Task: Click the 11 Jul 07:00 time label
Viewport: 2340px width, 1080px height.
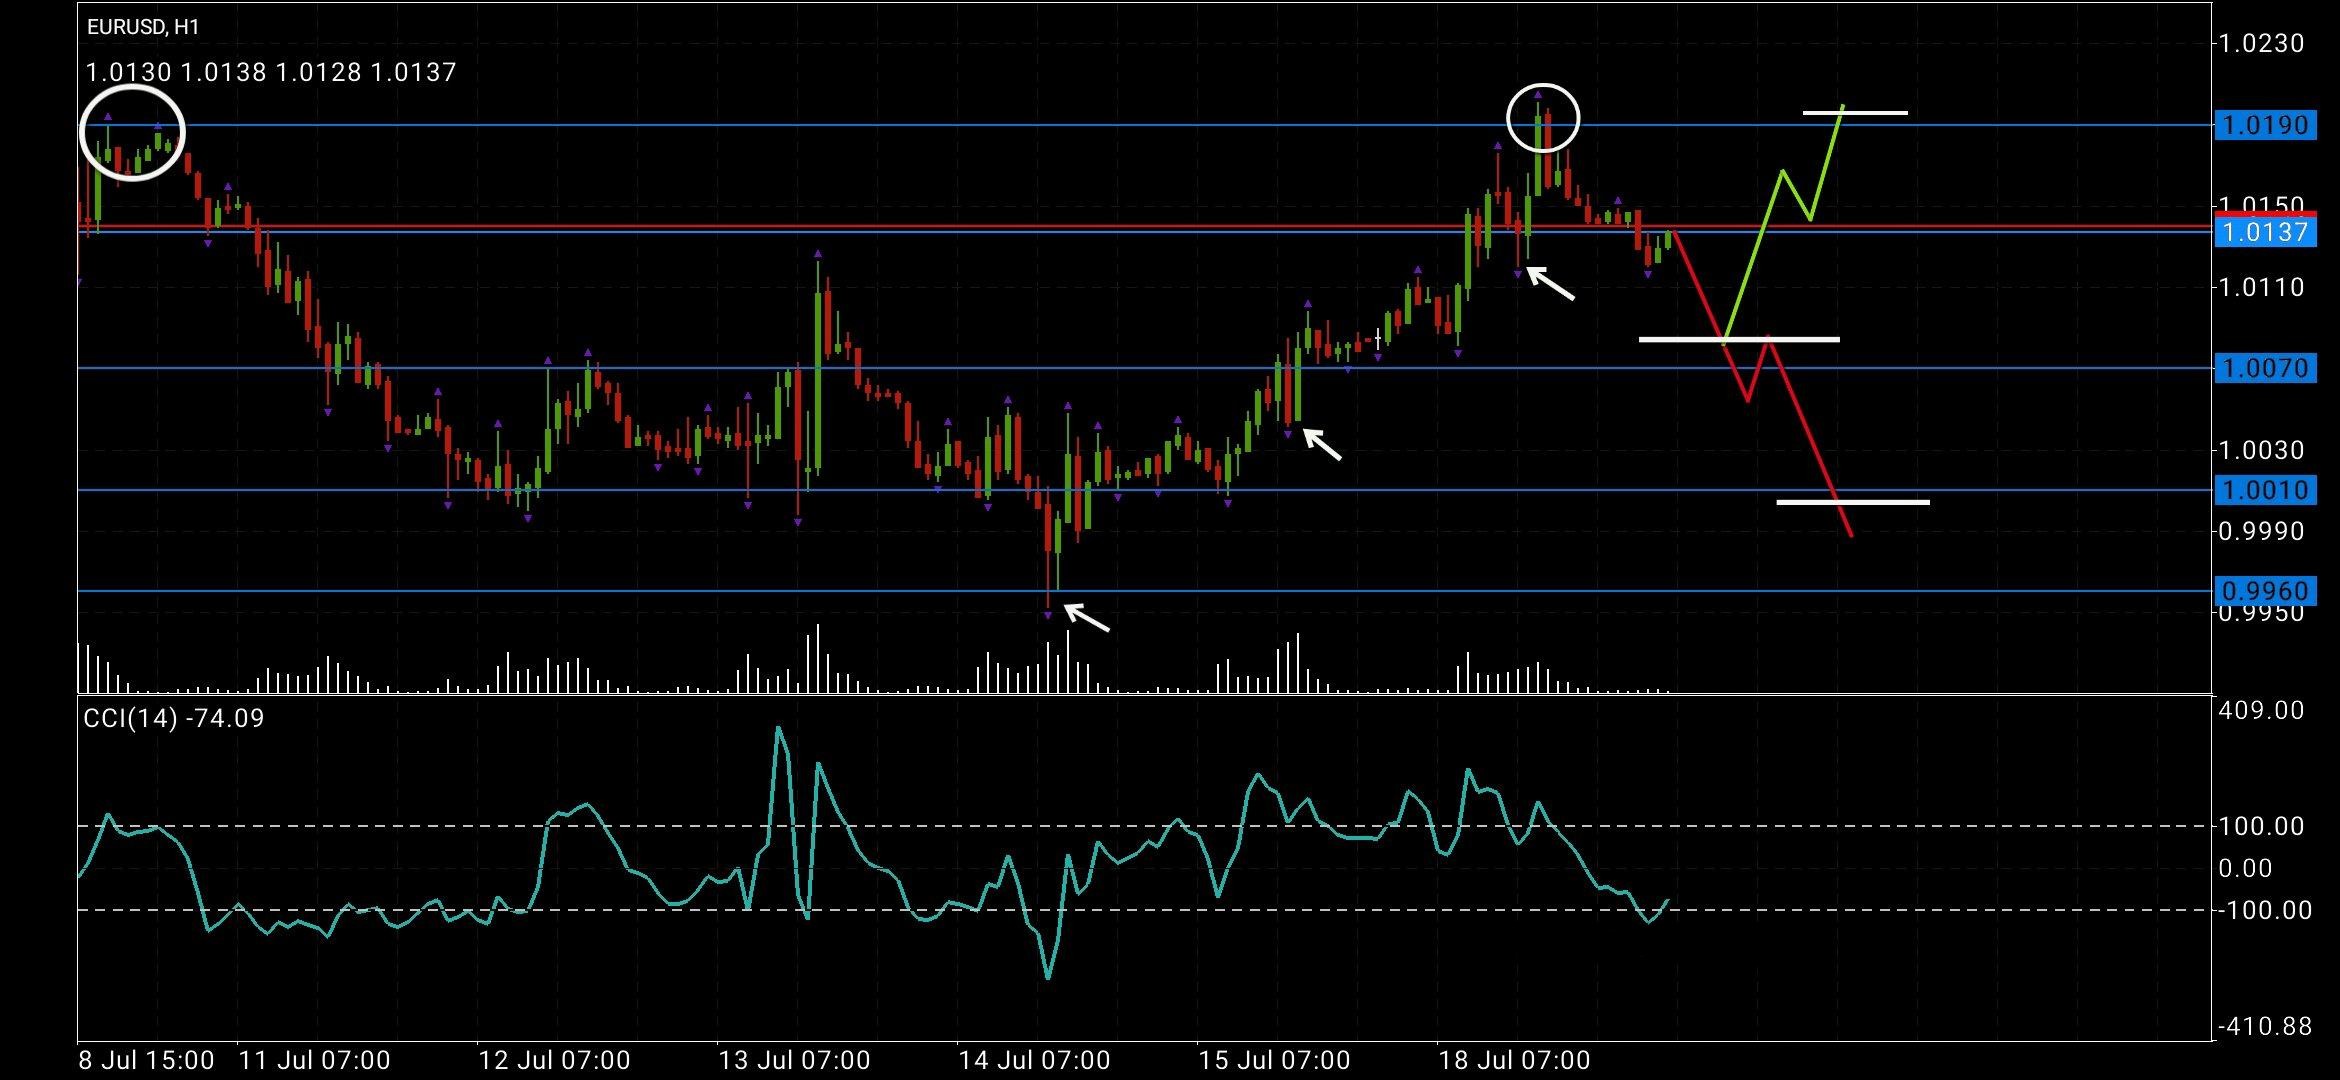Action: [315, 1060]
